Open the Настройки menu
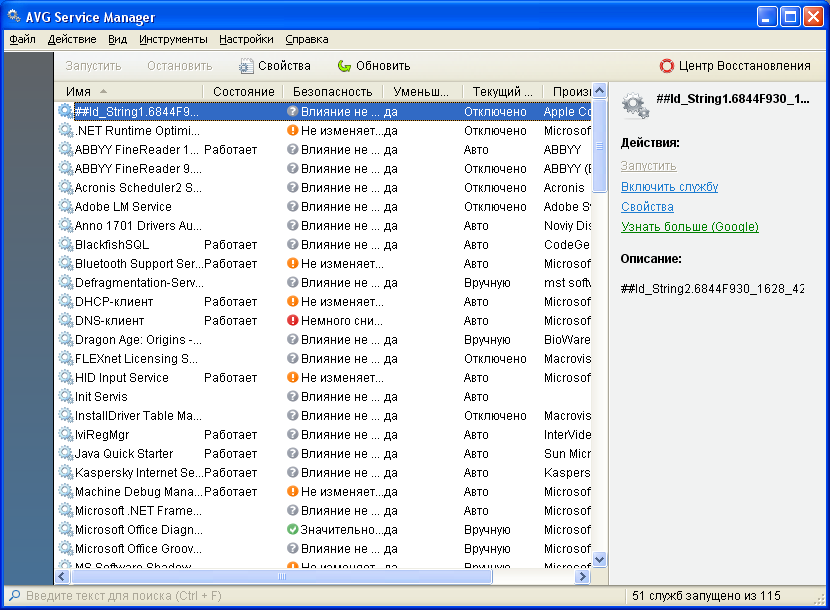Screen dimensions: 830x610 tap(246, 40)
